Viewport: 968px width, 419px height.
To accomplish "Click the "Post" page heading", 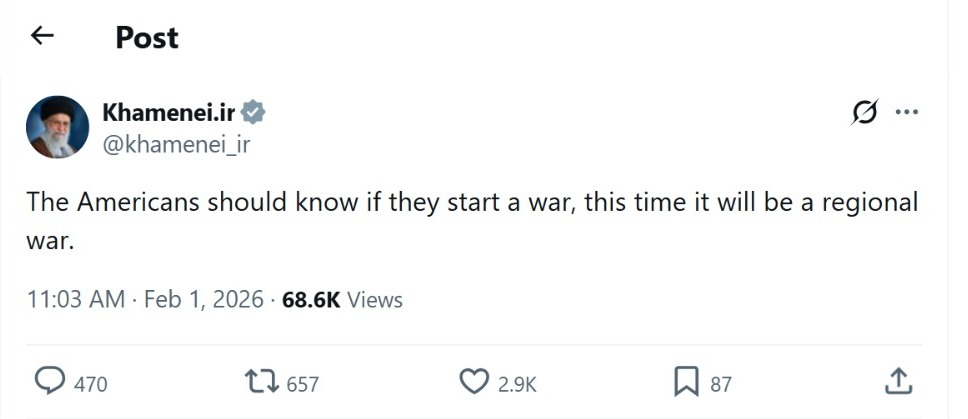I will tap(147, 37).
